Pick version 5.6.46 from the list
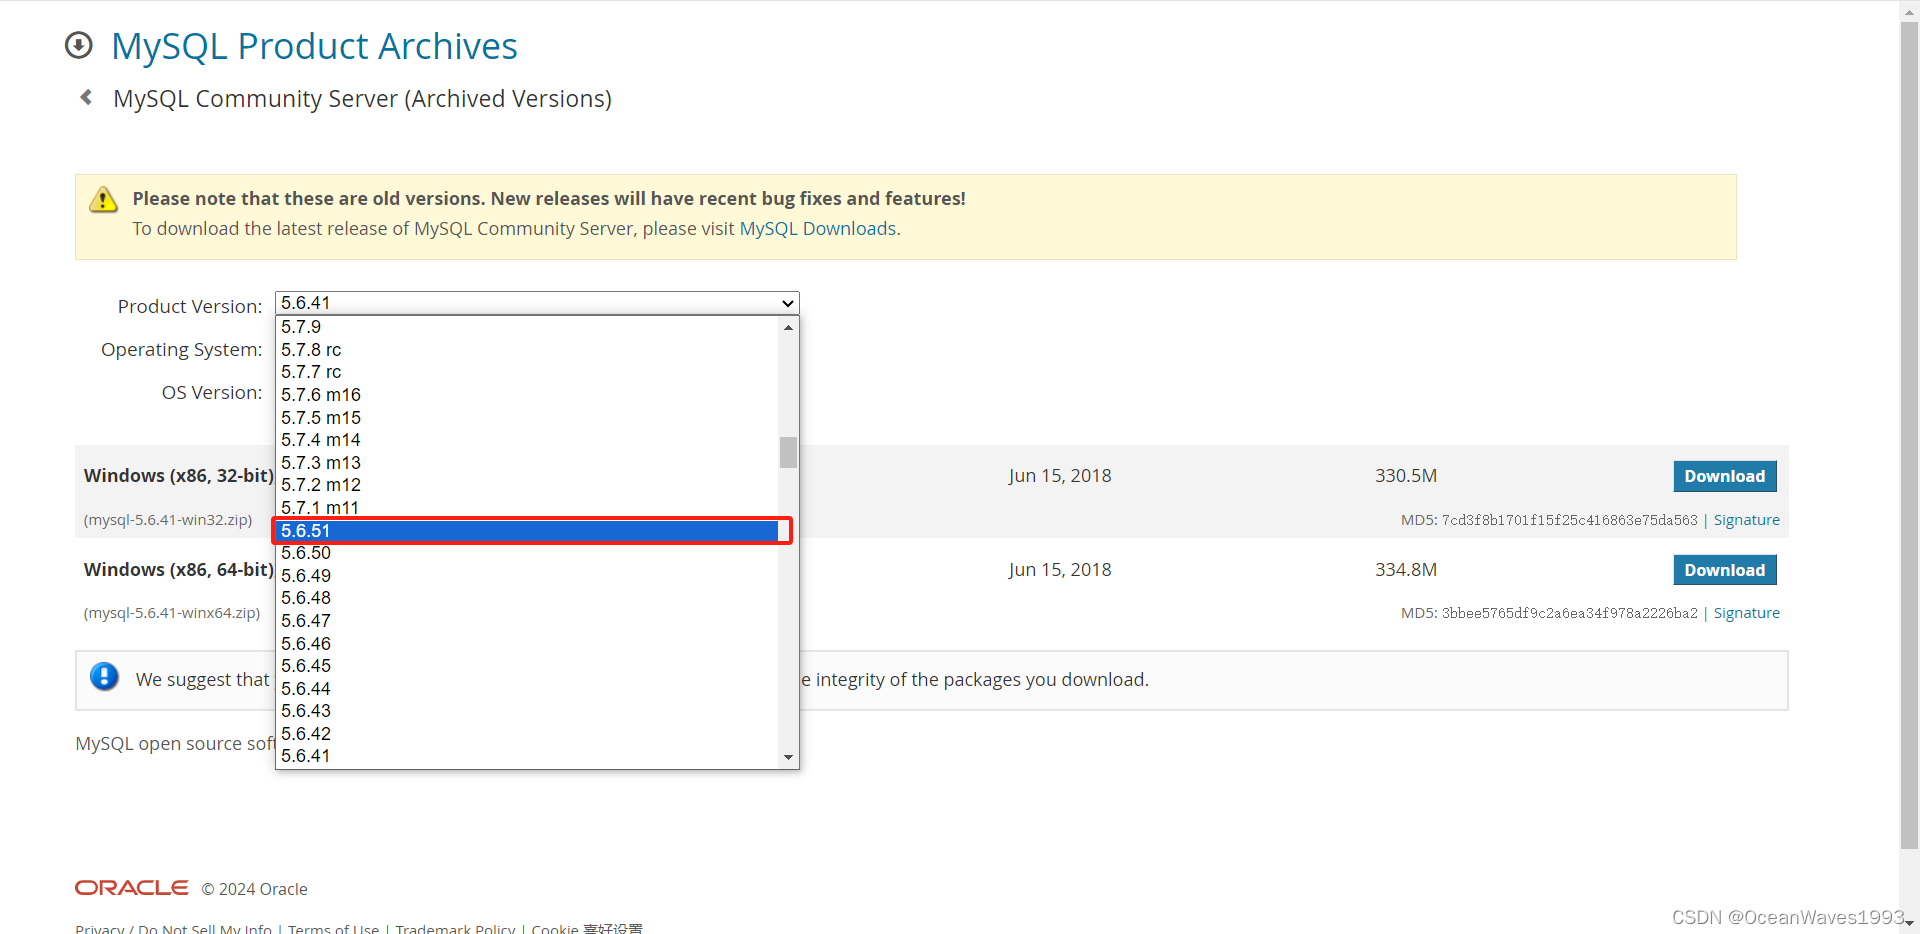The image size is (1920, 934). [x=527, y=644]
